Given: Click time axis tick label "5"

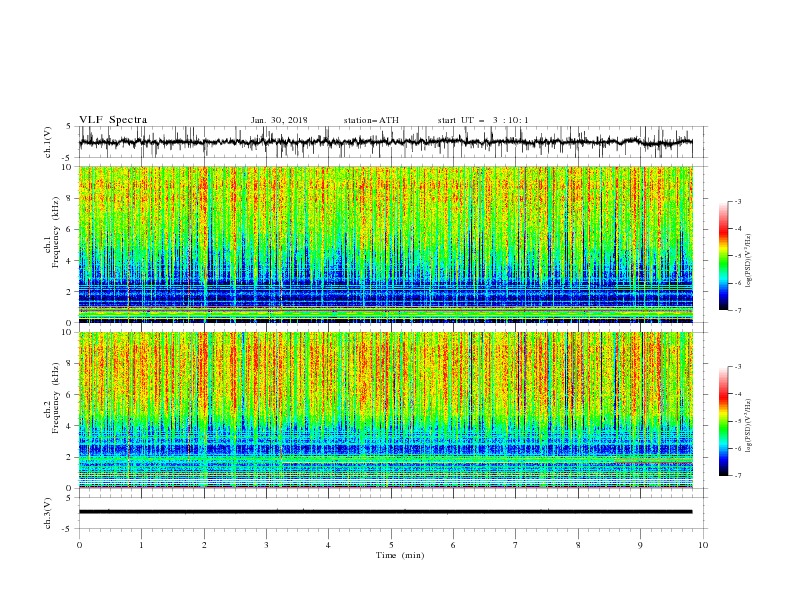Looking at the screenshot, I should [391, 545].
